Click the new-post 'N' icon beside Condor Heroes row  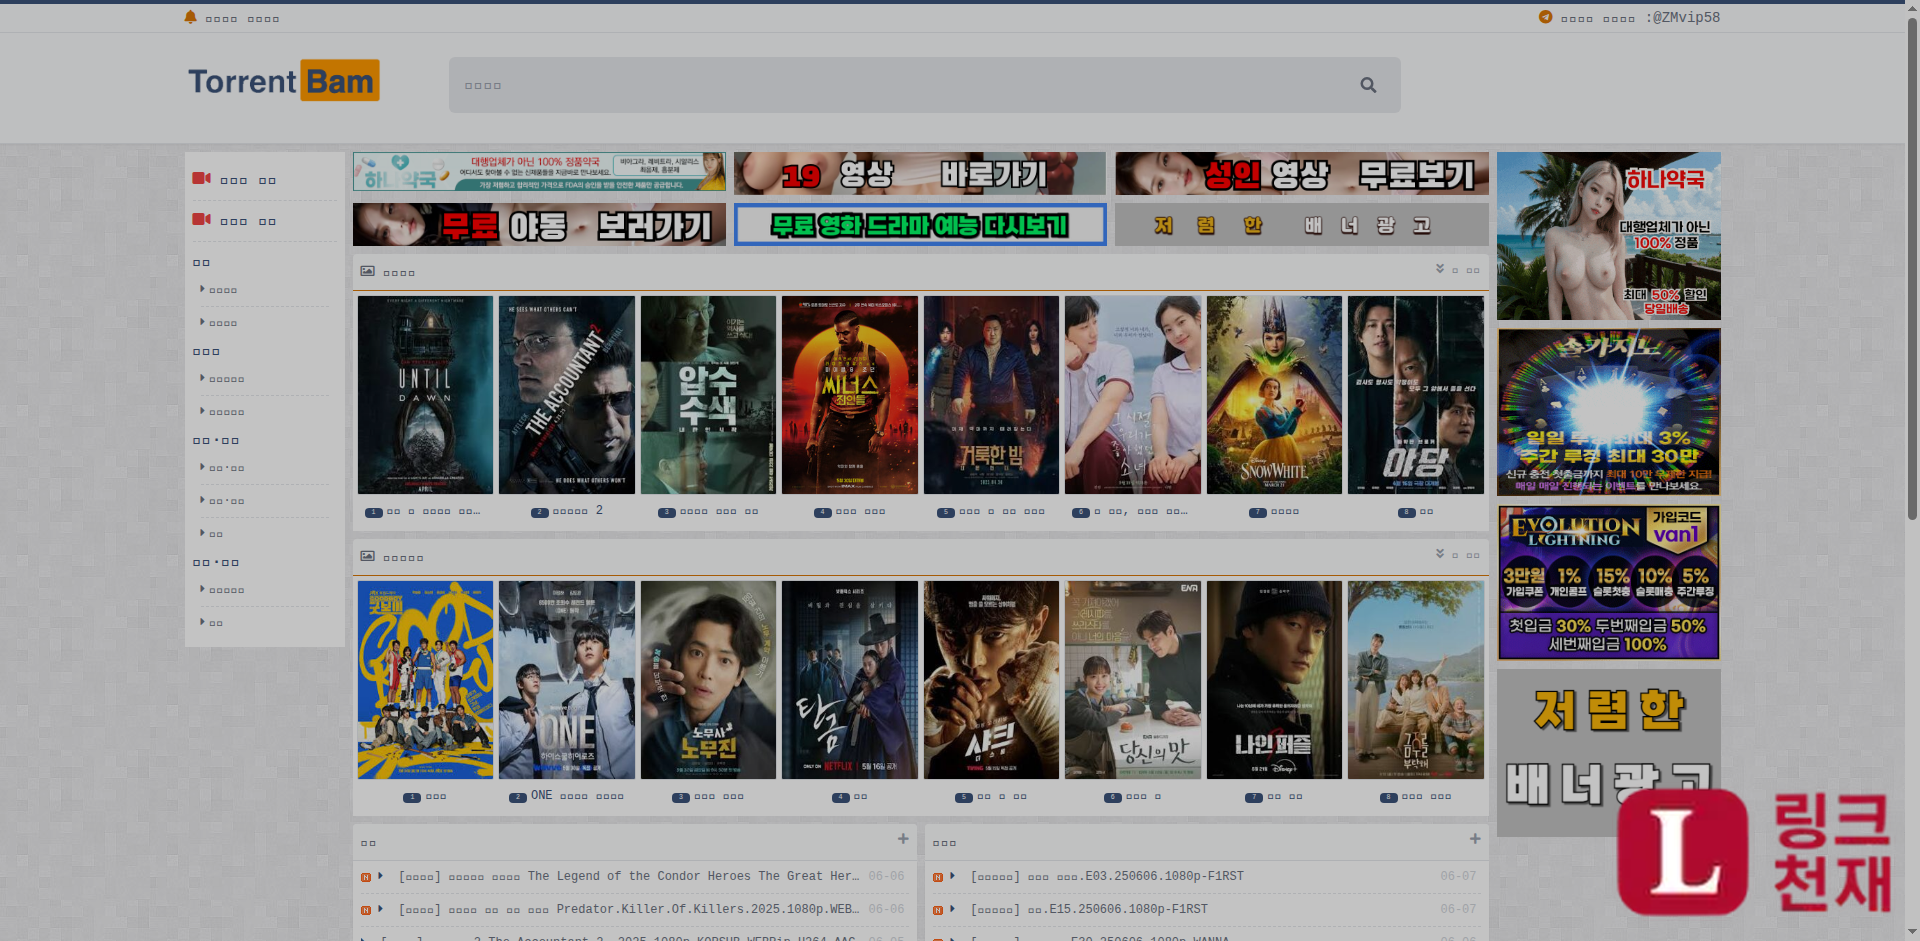(x=366, y=878)
